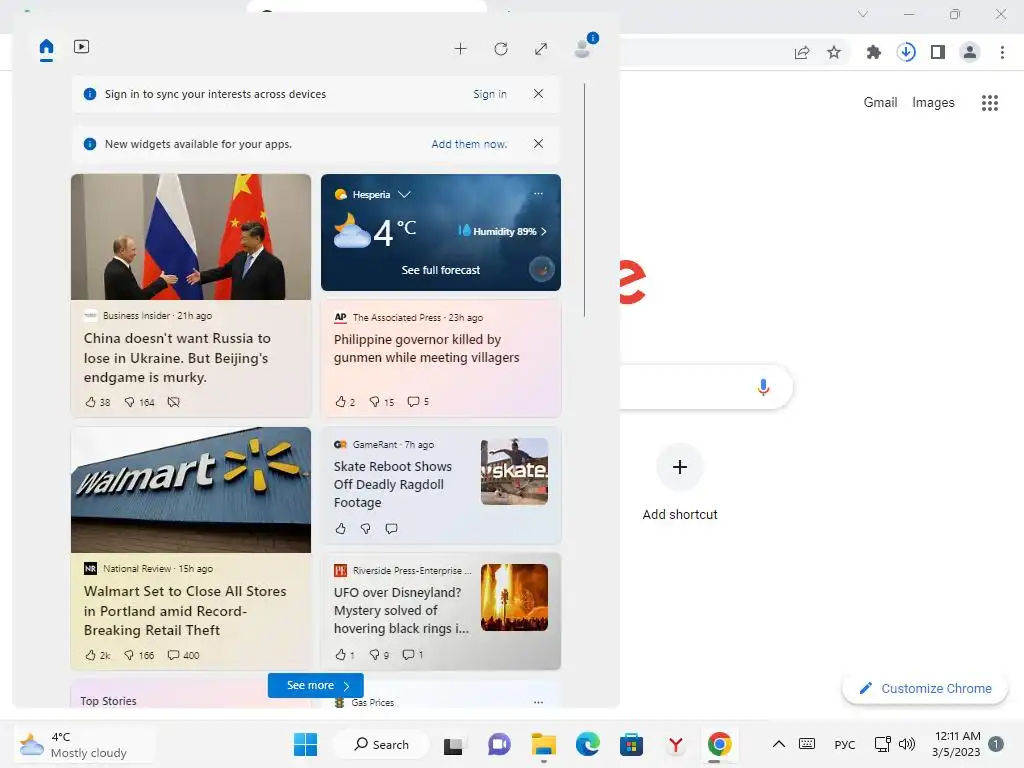Open Gas Prices widget options menu
The width and height of the screenshot is (1024, 768).
click(538, 702)
